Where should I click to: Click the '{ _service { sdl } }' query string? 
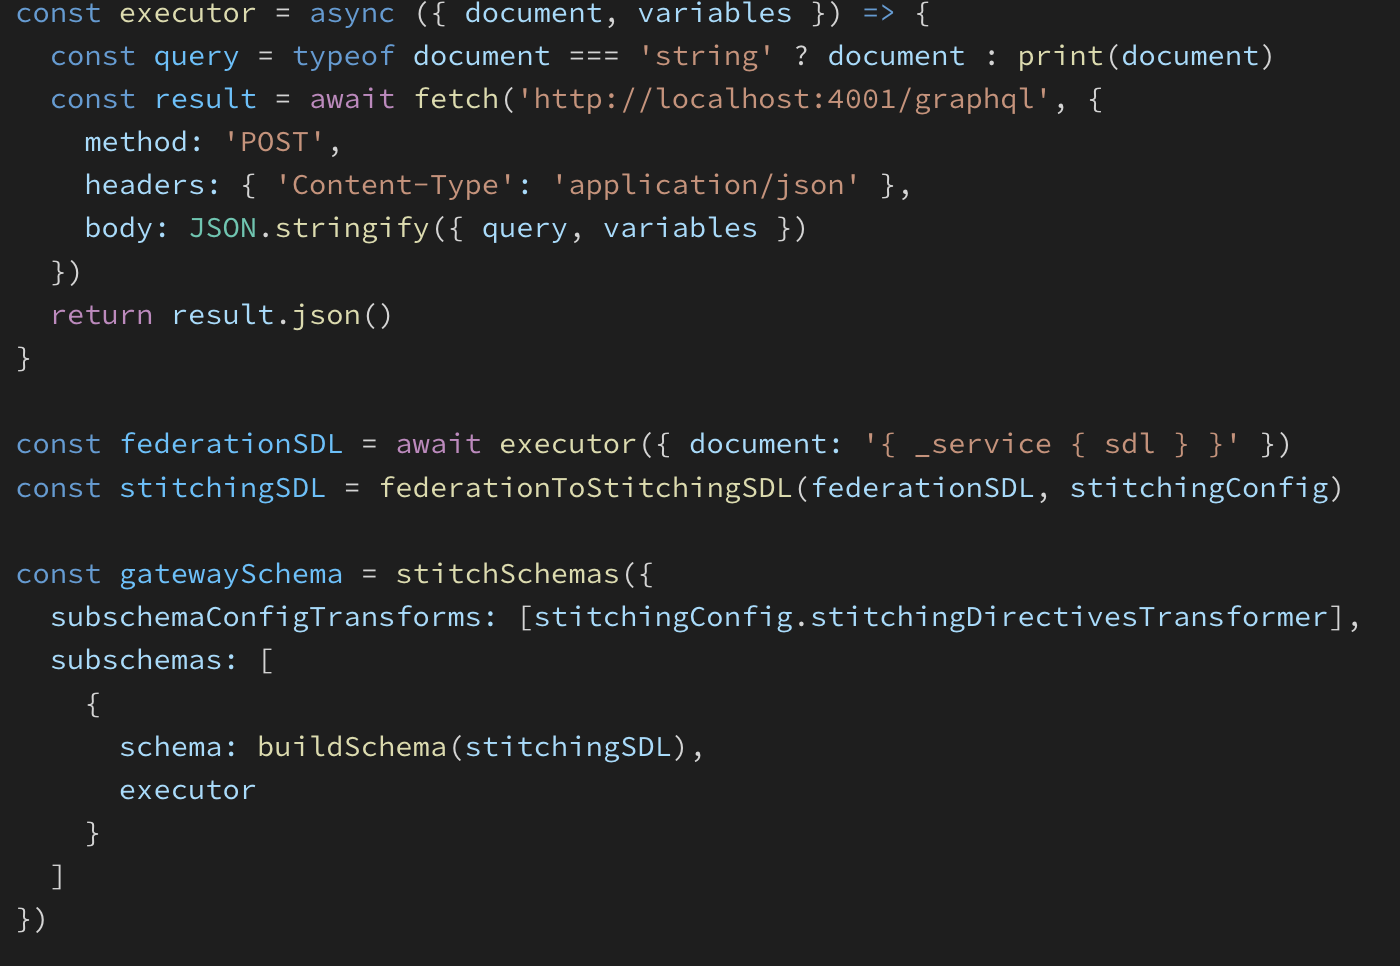[1051, 445]
